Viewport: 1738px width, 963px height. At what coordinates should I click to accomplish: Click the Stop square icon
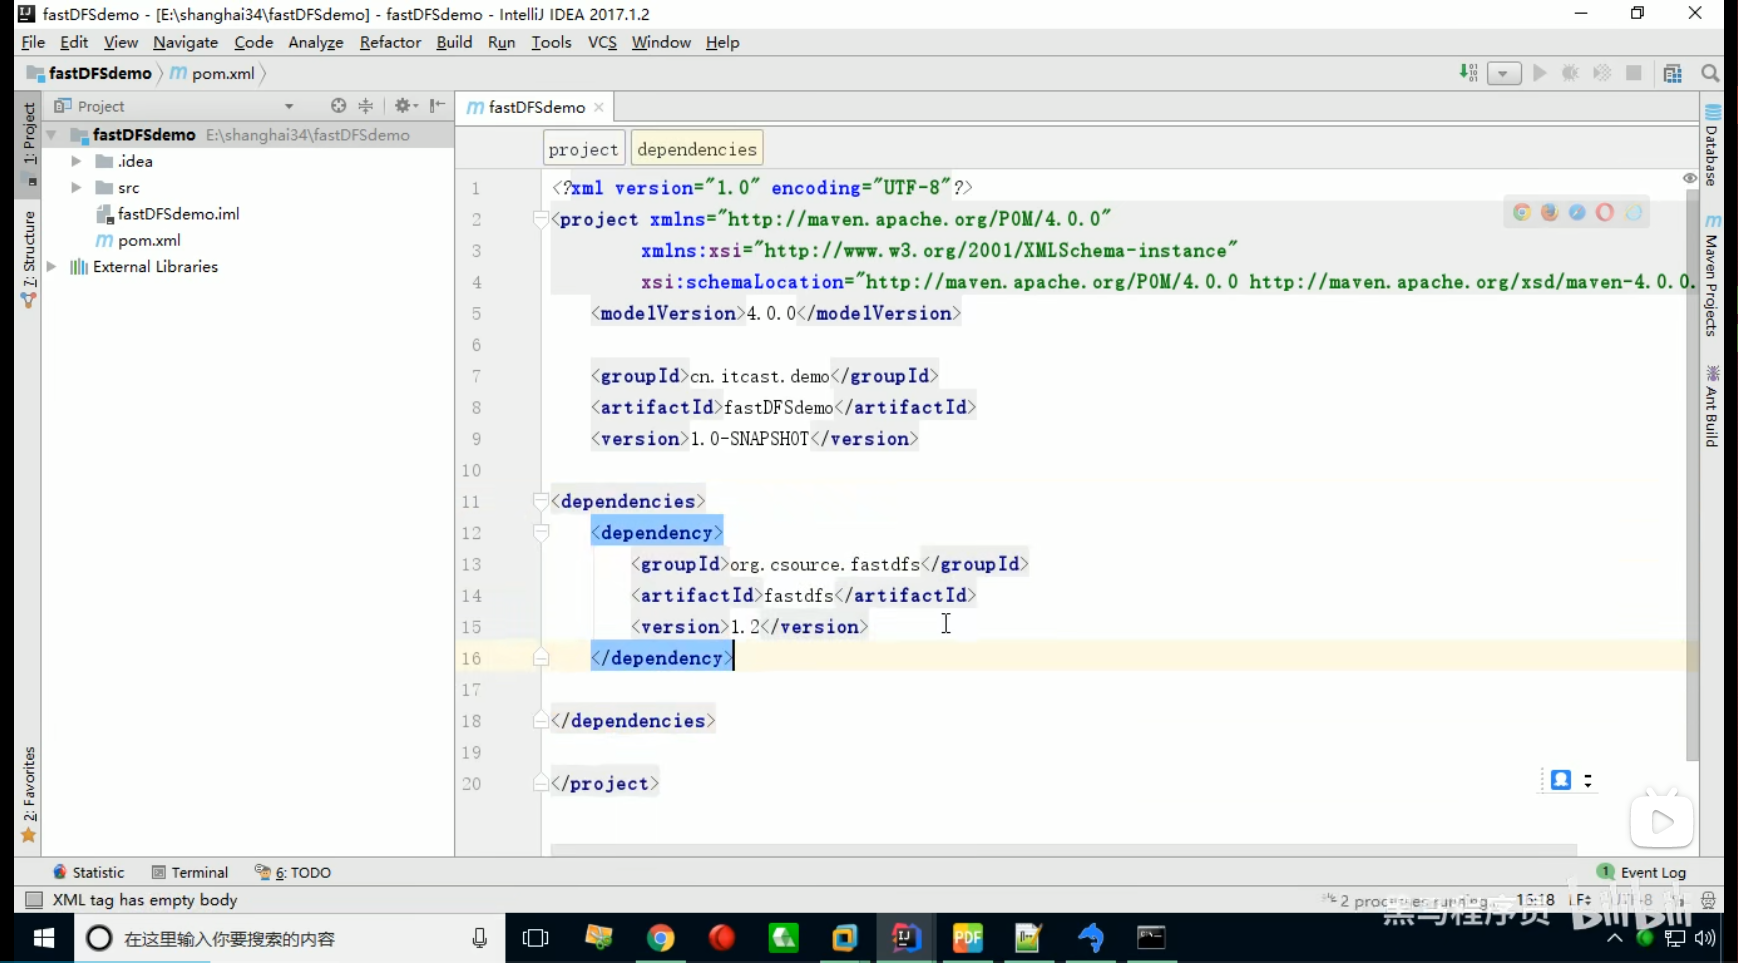(1634, 73)
